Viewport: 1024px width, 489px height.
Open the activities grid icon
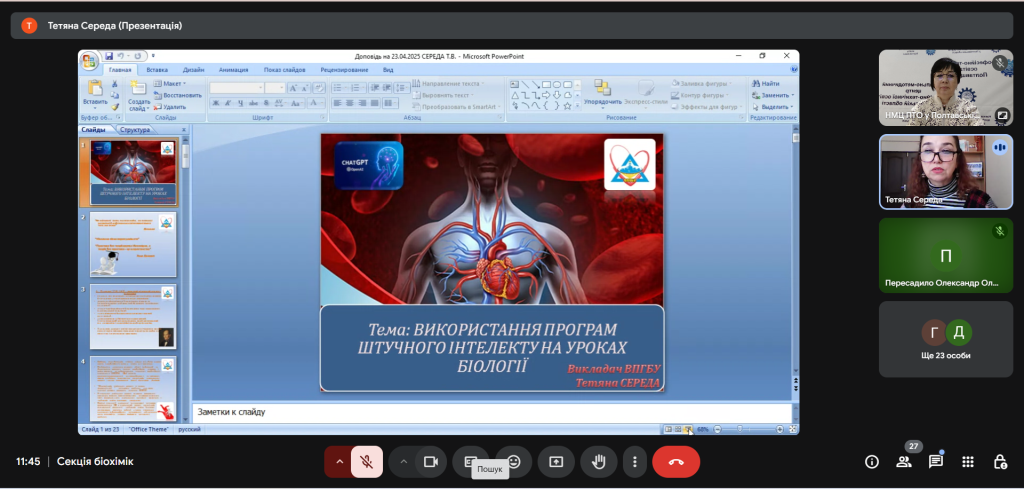coord(967,461)
